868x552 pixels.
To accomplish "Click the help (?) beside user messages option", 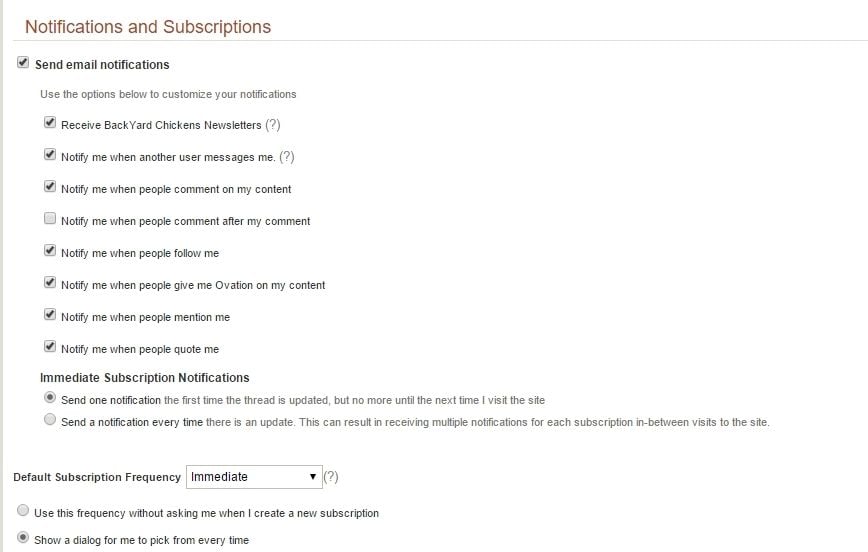I will [x=287, y=157].
